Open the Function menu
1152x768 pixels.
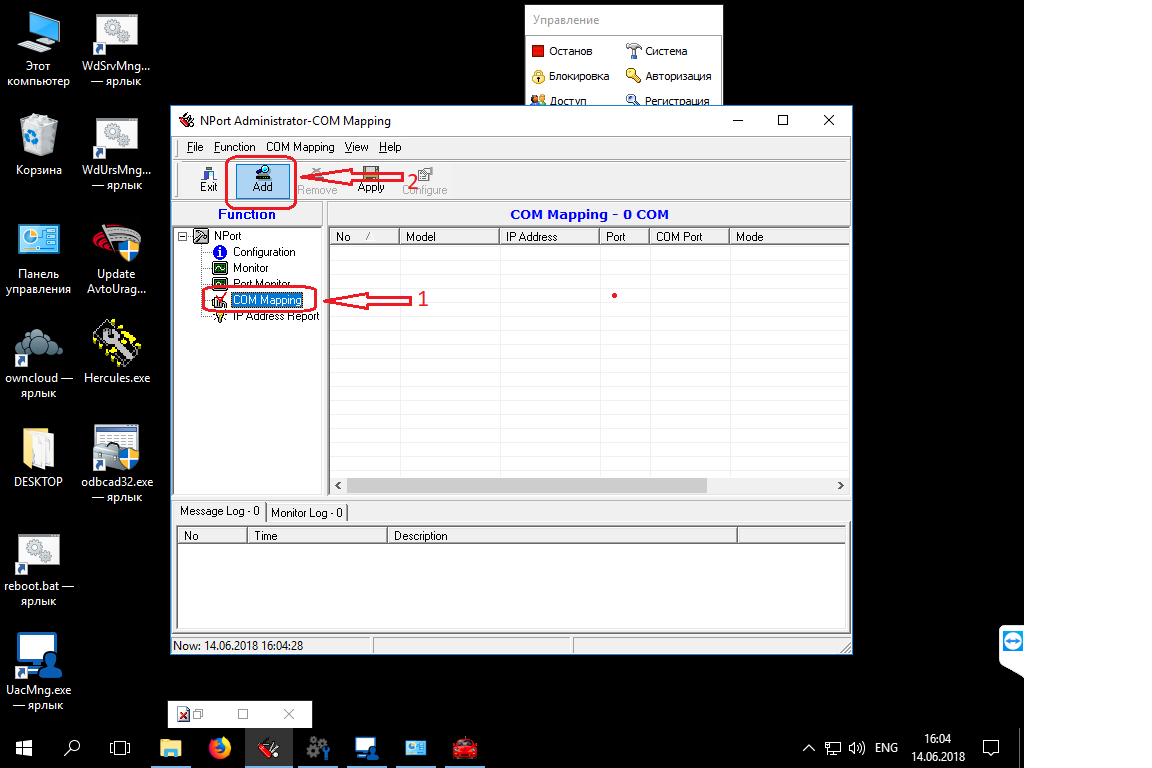coord(234,147)
